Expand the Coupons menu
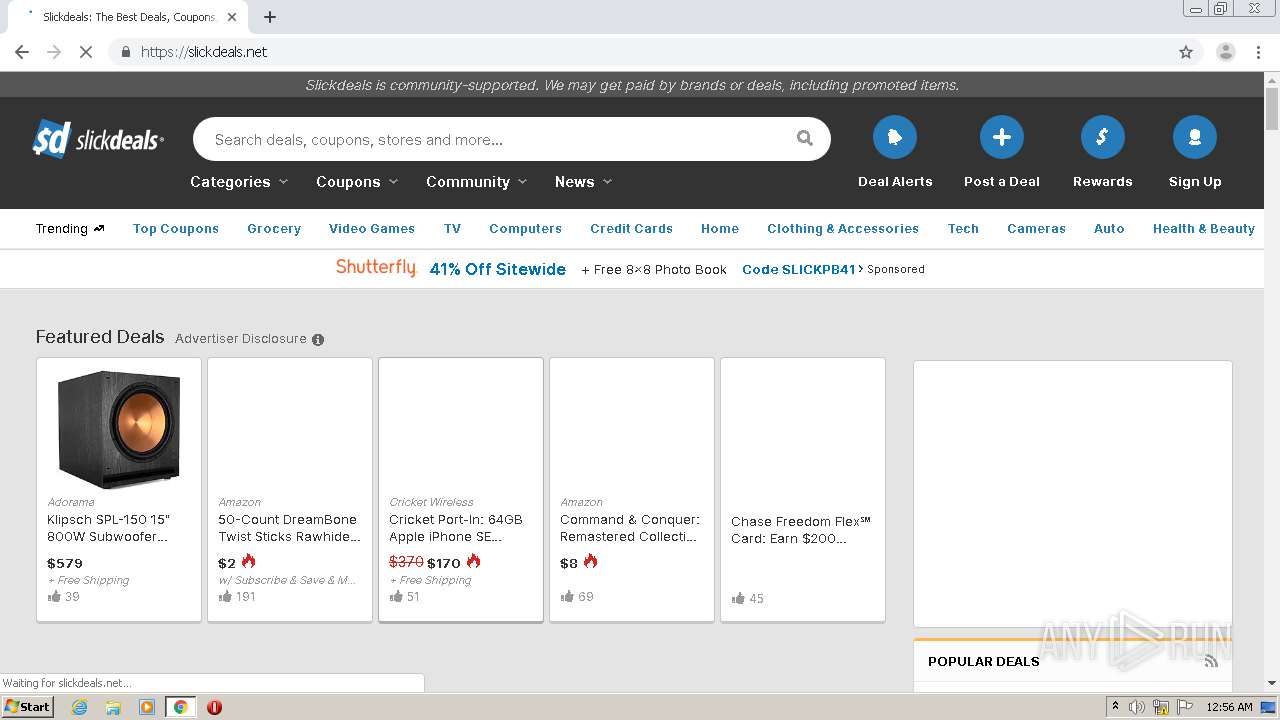This screenshot has width=1280, height=720. coord(357,182)
